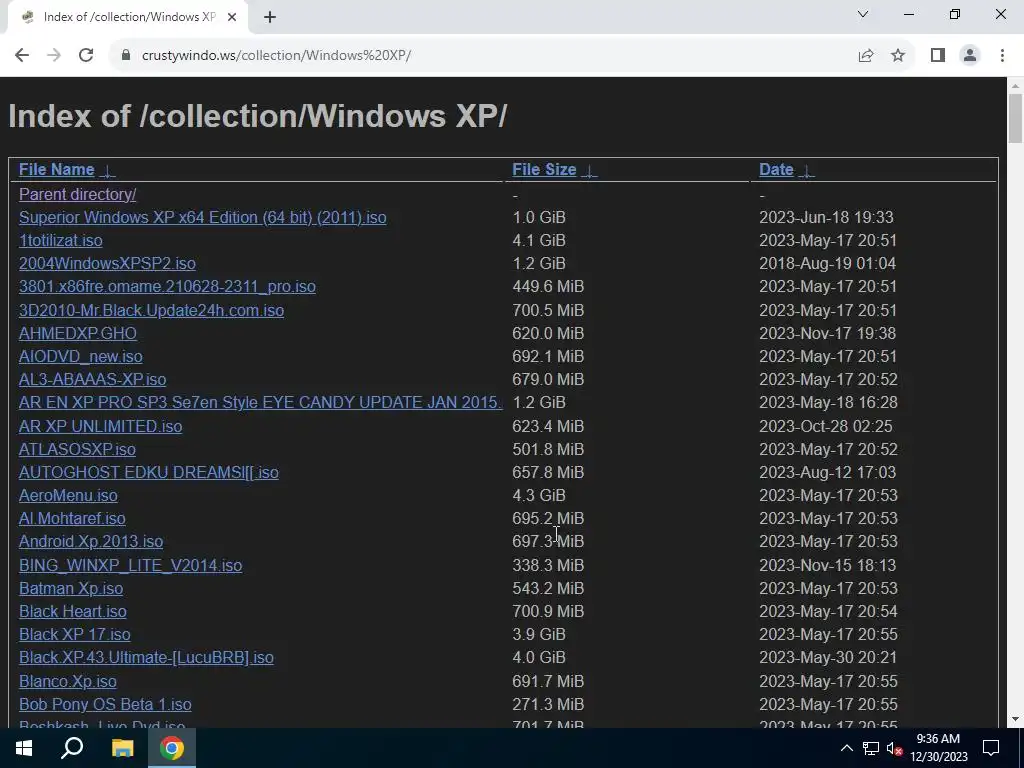Open the Windows Start menu
The width and height of the screenshot is (1024, 768).
pyautogui.click(x=24, y=748)
